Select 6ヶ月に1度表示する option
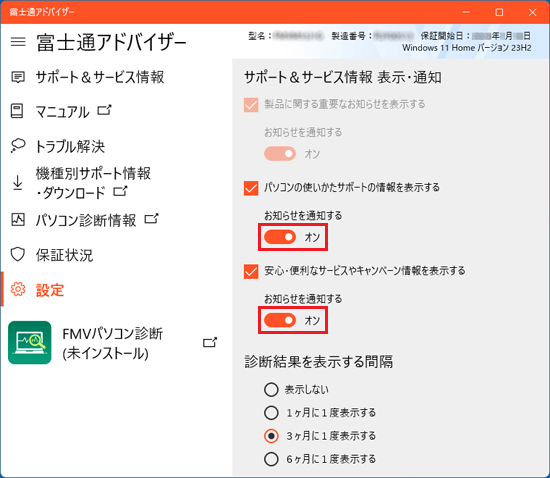Viewport: 550px width, 478px height. pyautogui.click(x=271, y=459)
